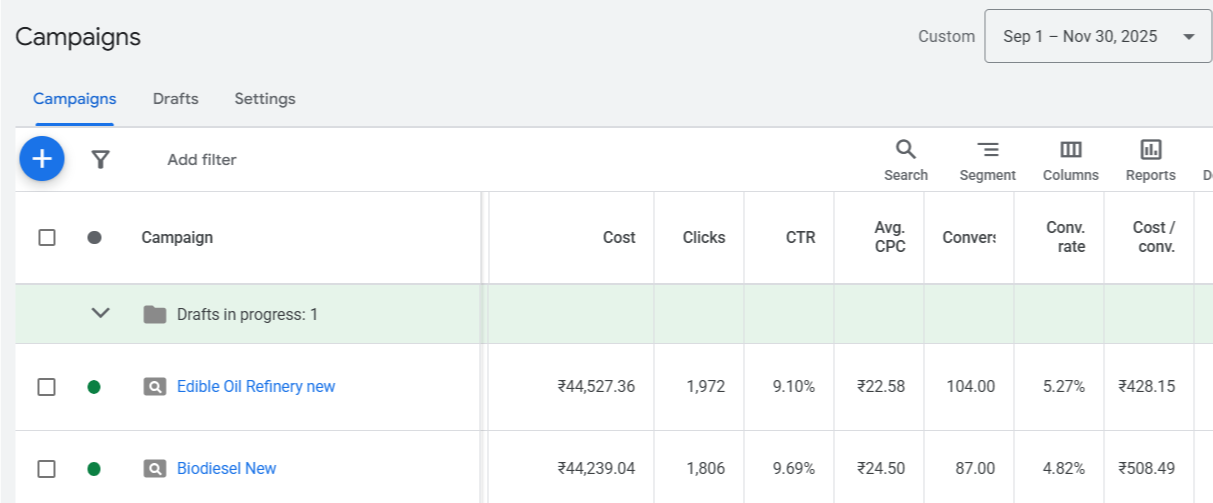The image size is (1213, 503).
Task: Select the Edible Oil Refinery new checkbox
Action: [x=47, y=387]
